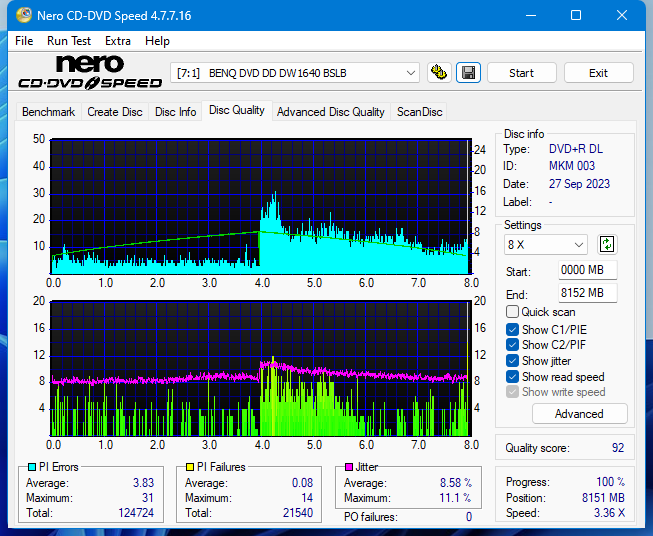Open the Run Test menu

click(x=69, y=41)
